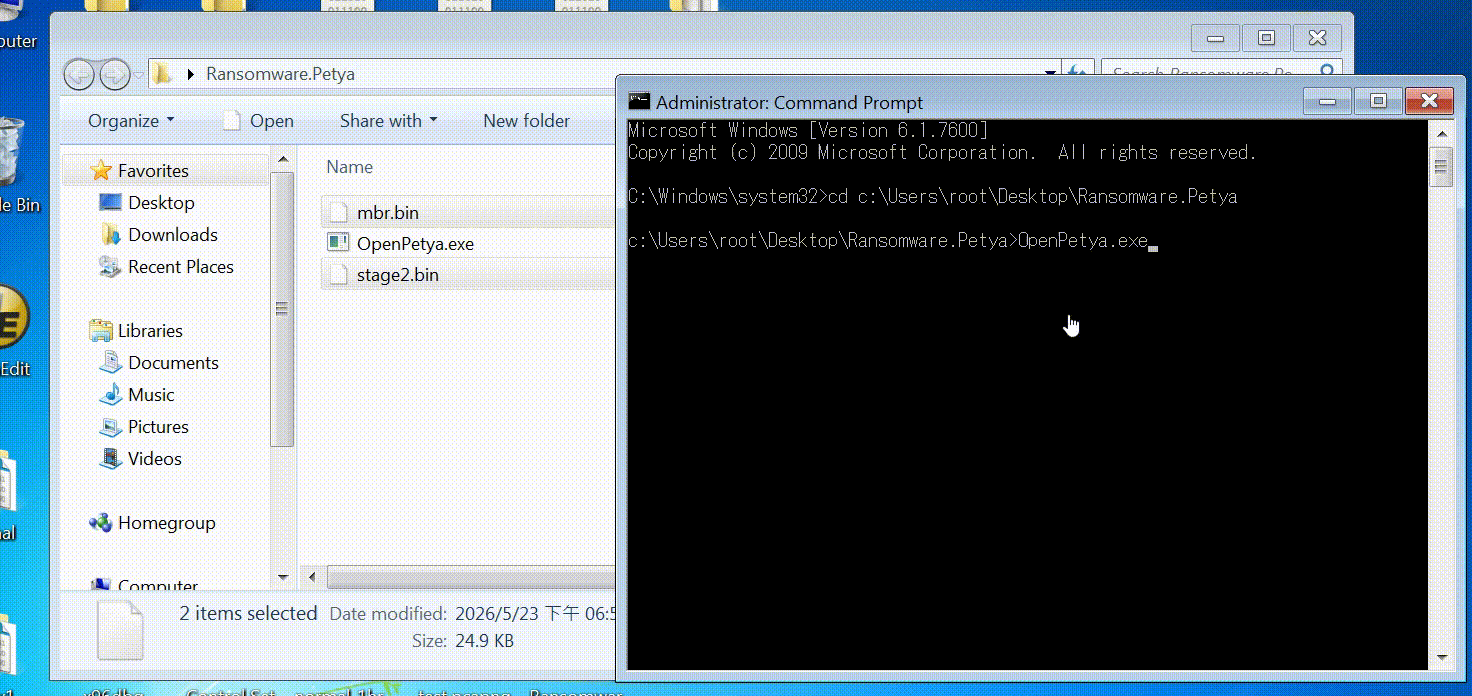The width and height of the screenshot is (1472, 696).
Task: Click the Forward arrow in Explorer
Action: (x=114, y=74)
